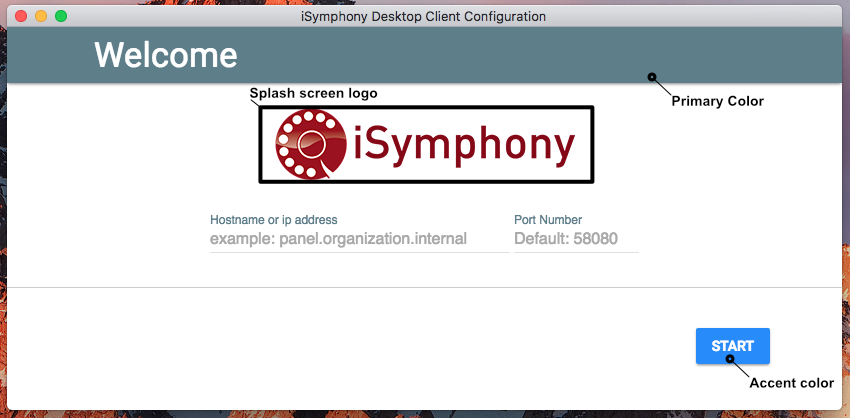
Task: Click the iSymphony splash screen logo
Action: click(426, 144)
